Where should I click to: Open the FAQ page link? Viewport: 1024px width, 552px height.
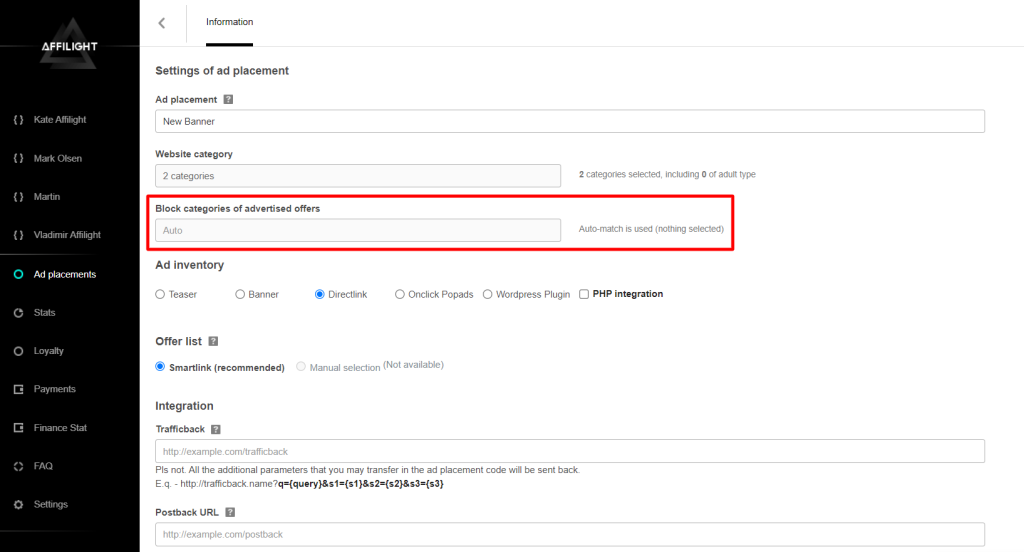tap(43, 466)
